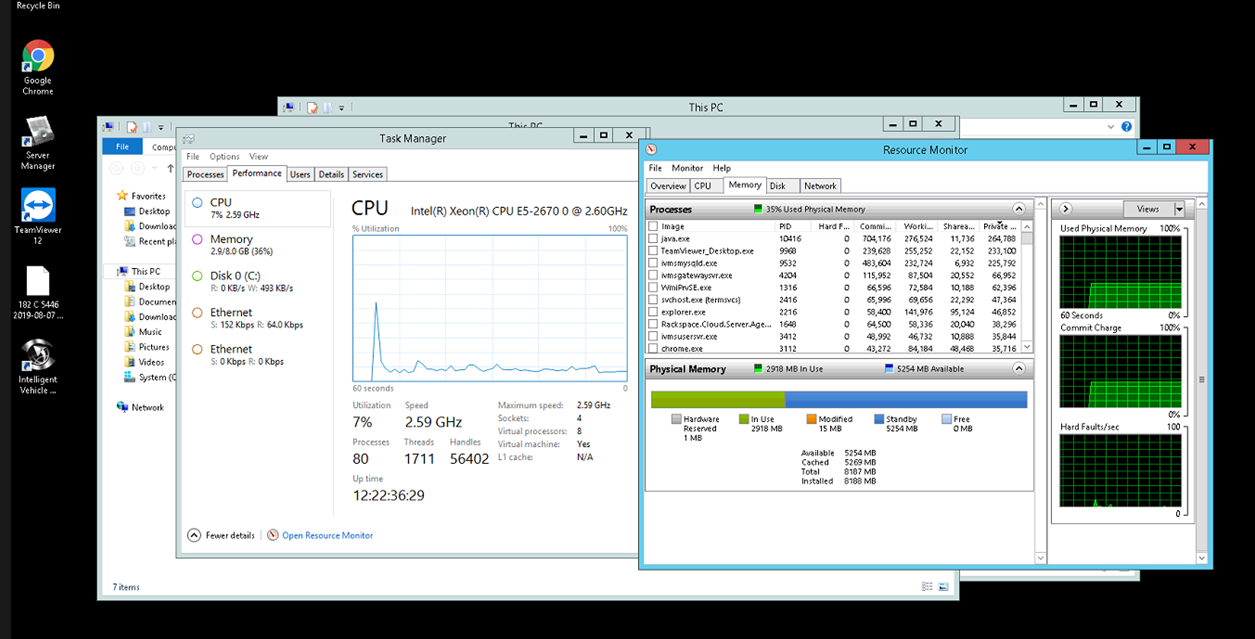This screenshot has height=639, width=1255.
Task: Click the details view icon in Explorer status bar
Action: (x=928, y=587)
